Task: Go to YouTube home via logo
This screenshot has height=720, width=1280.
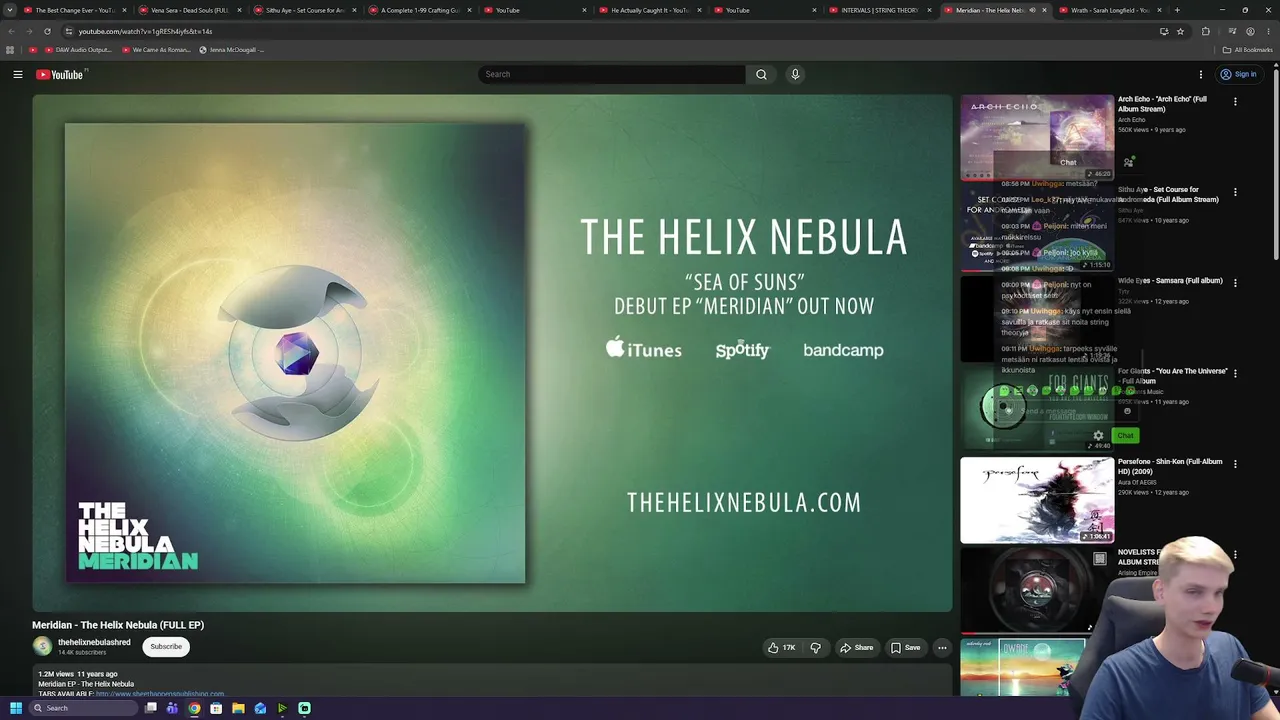Action: 60,74
